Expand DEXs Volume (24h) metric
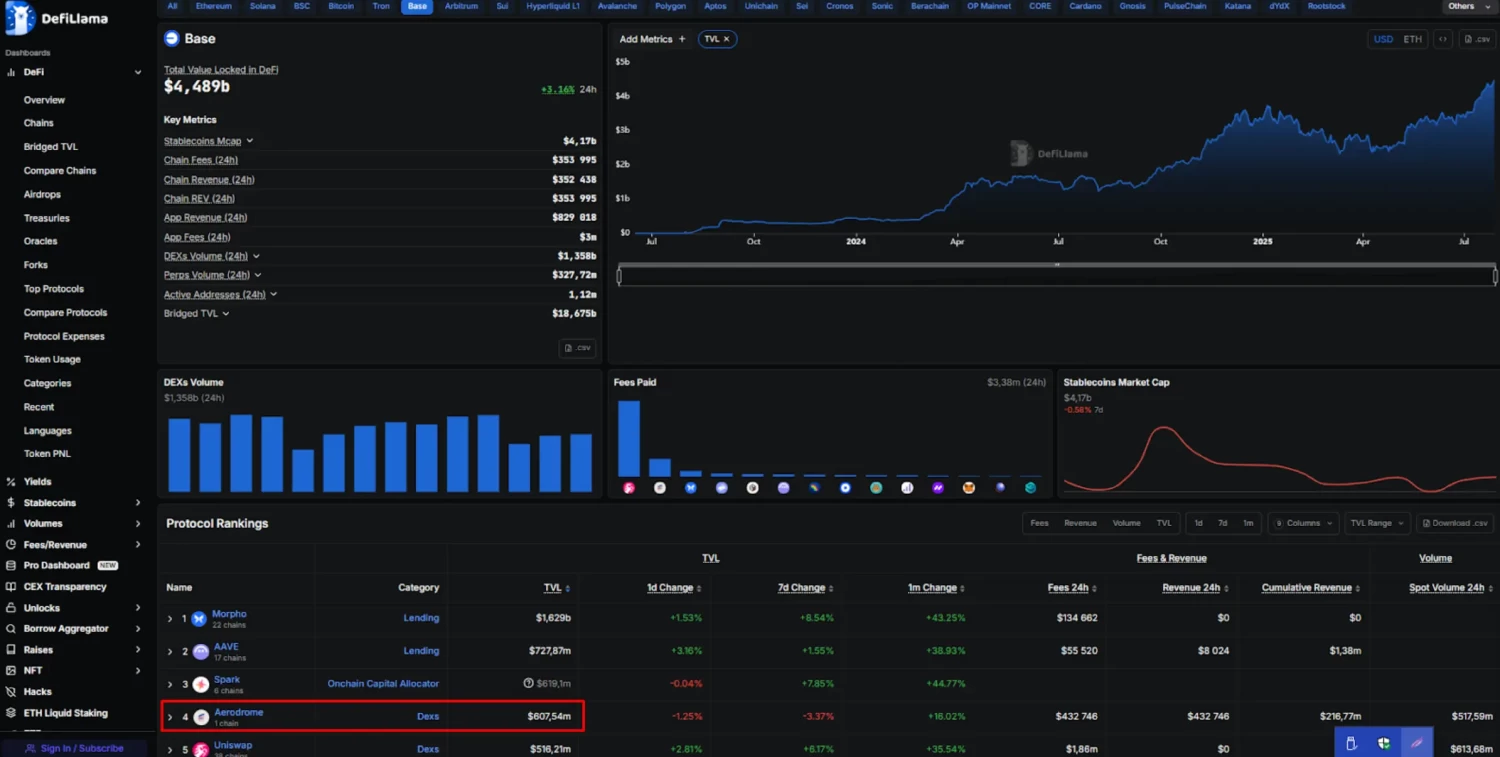Screen dimensions: 1500x757 coord(257,256)
